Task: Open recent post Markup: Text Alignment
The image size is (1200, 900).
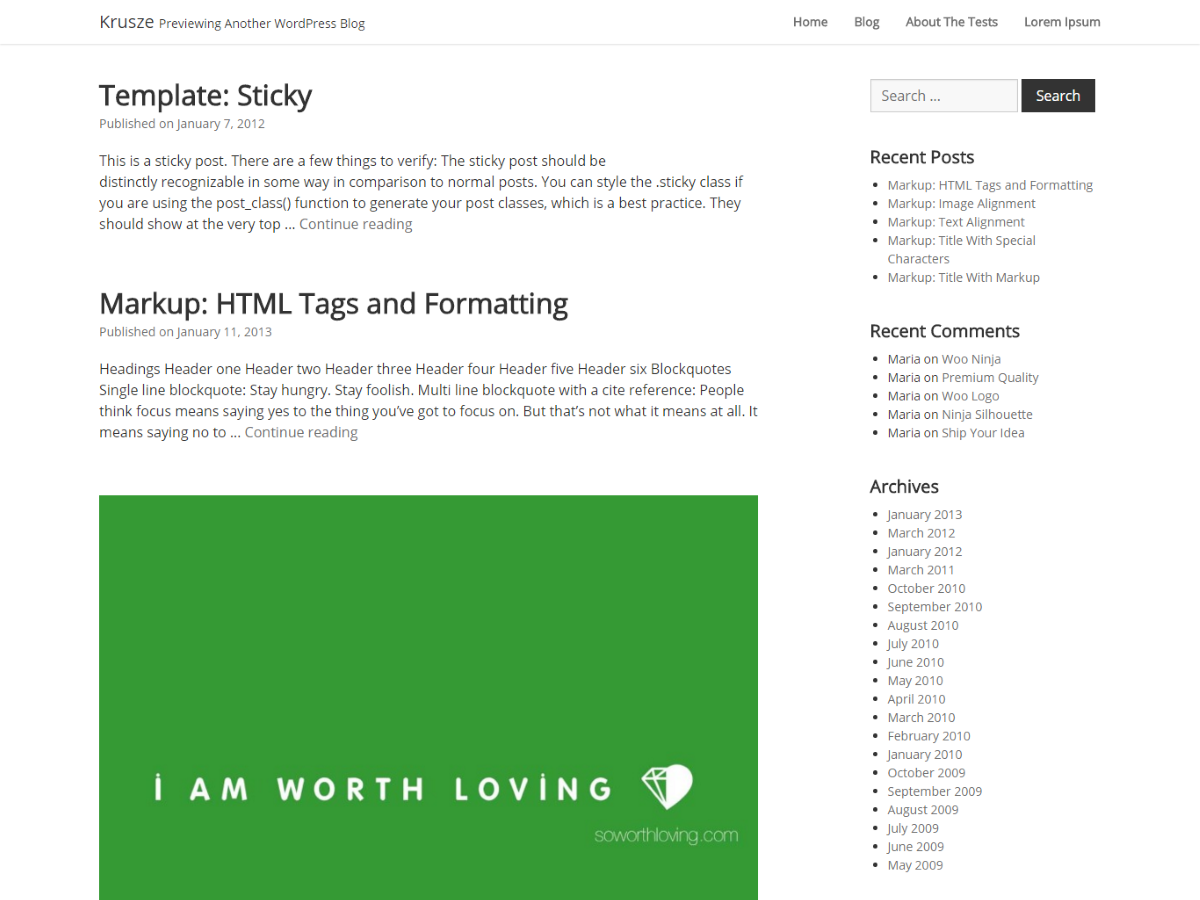Action: [x=956, y=222]
